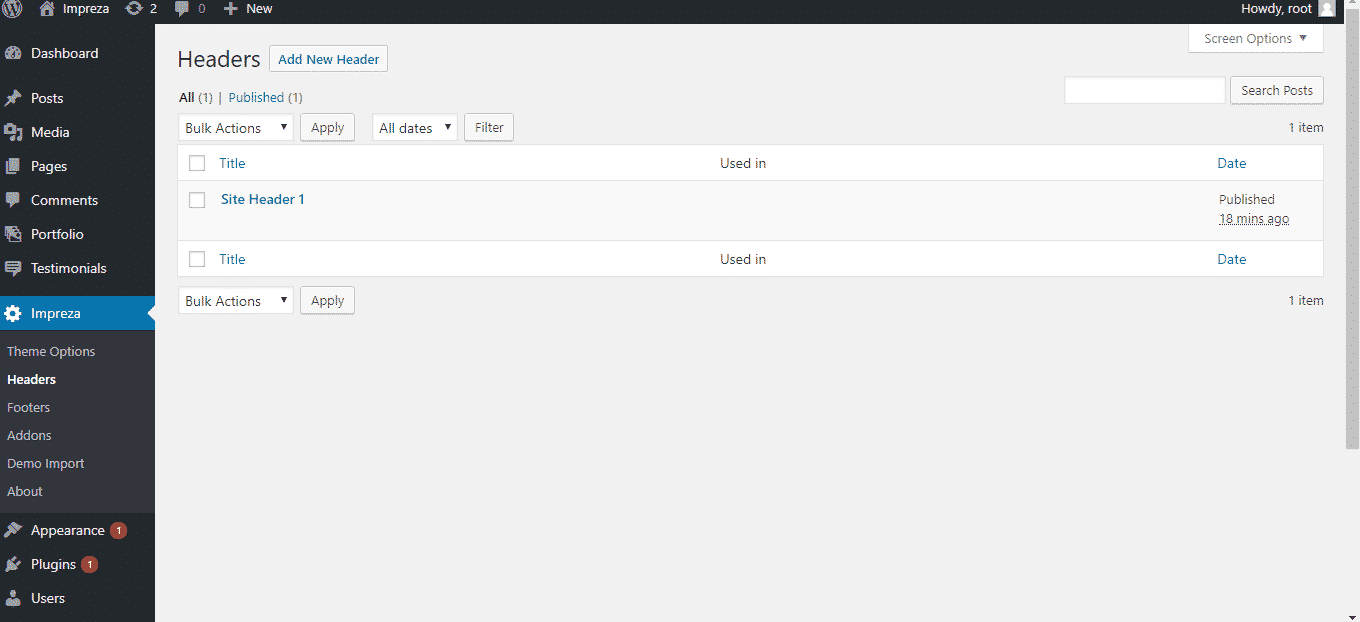Screen dimensions: 1360x622
Task: Tick the select-all checkbox in bottom footer row
Action: pos(197,259)
